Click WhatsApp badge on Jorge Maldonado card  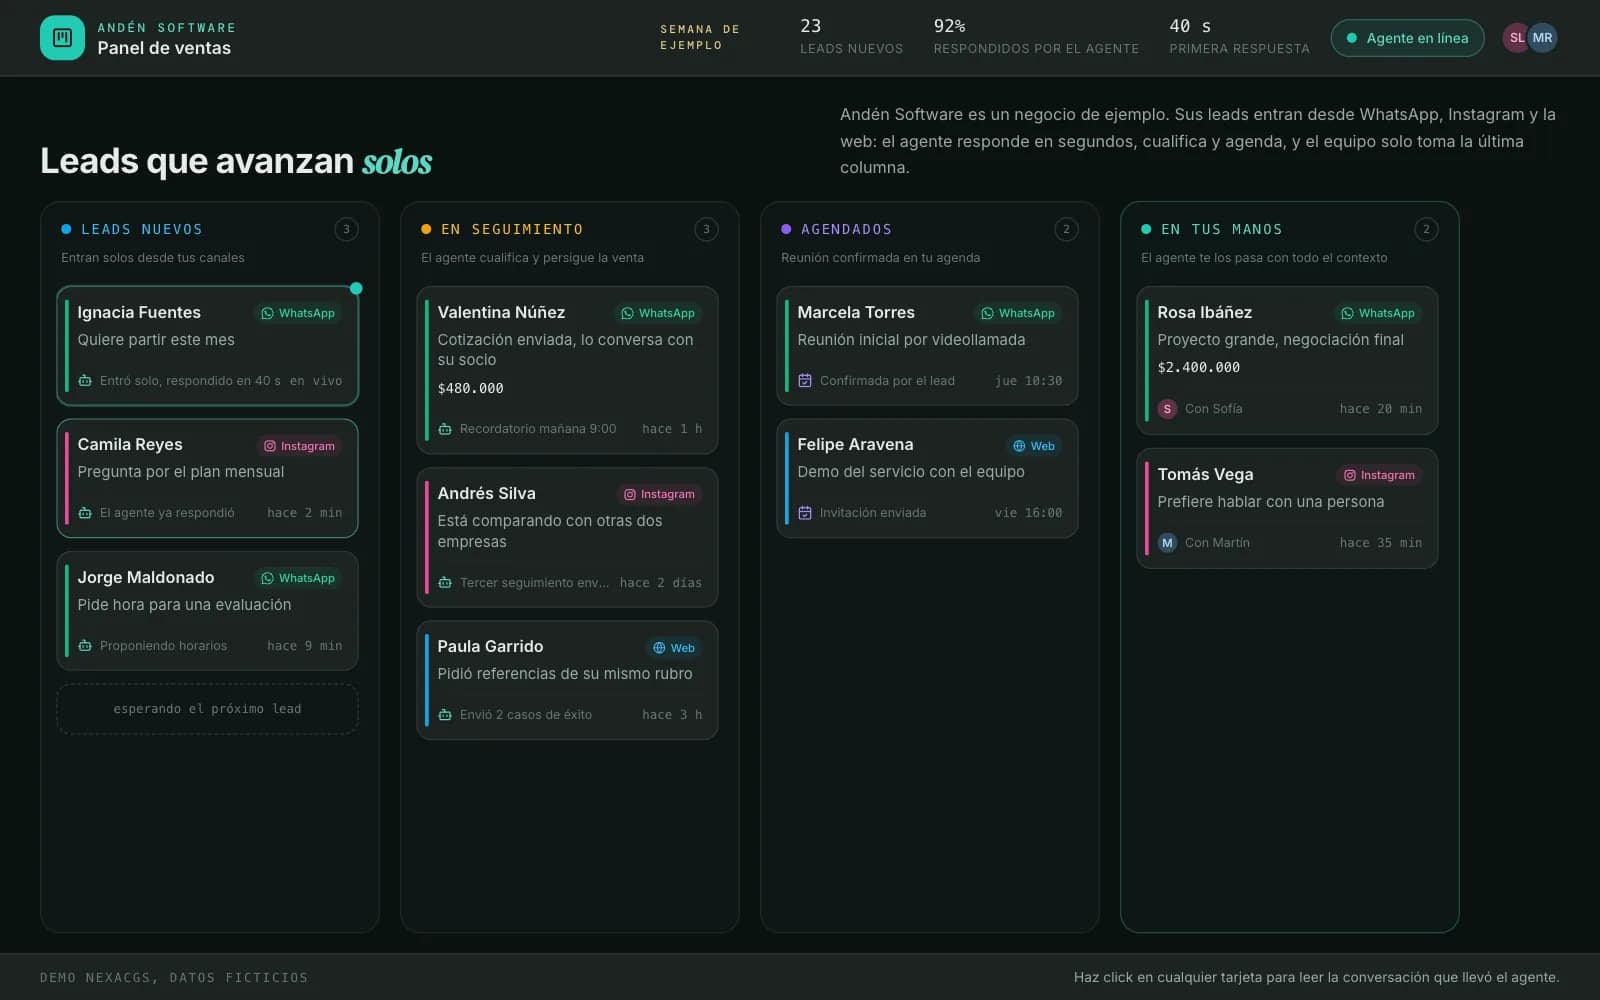tap(298, 578)
